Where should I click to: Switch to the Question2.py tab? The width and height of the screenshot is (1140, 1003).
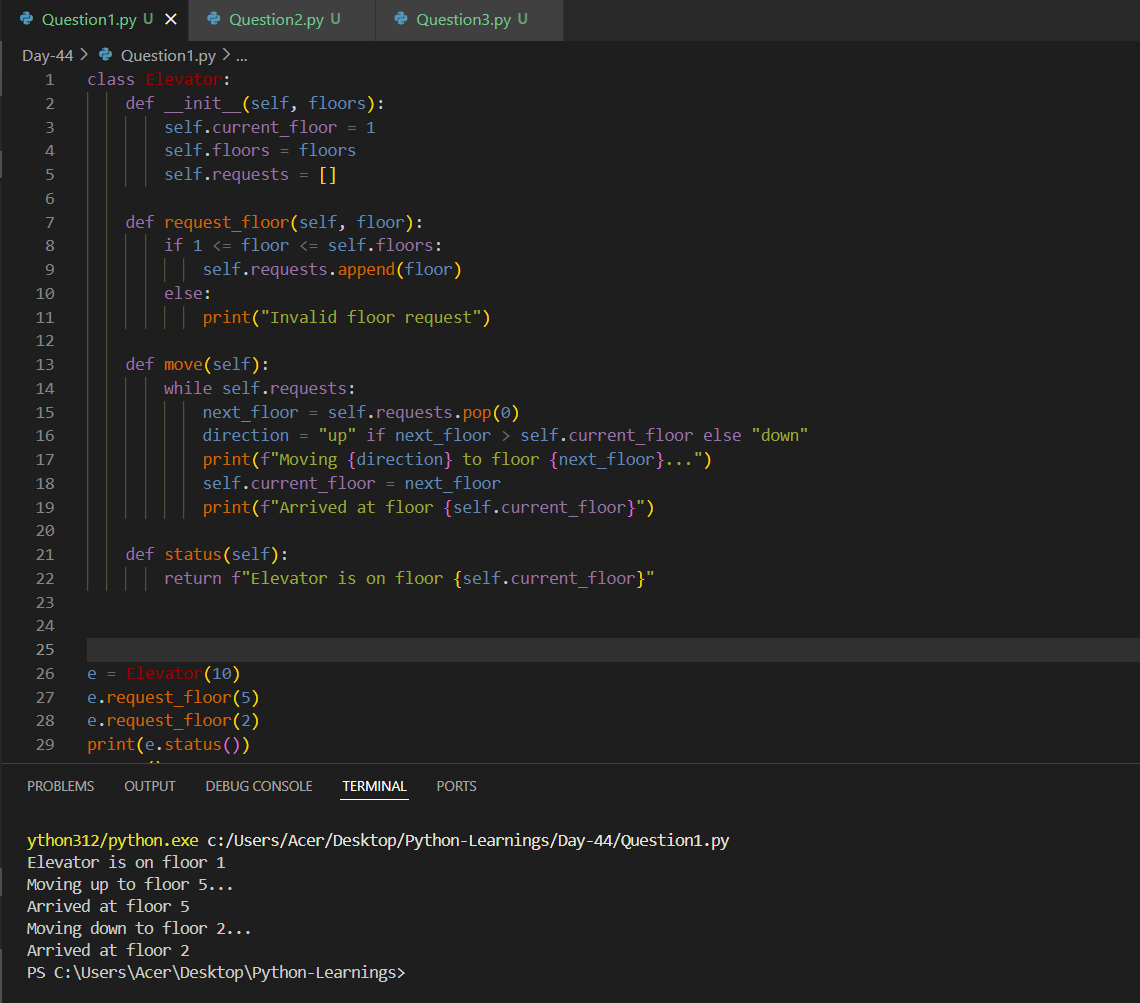pos(282,20)
